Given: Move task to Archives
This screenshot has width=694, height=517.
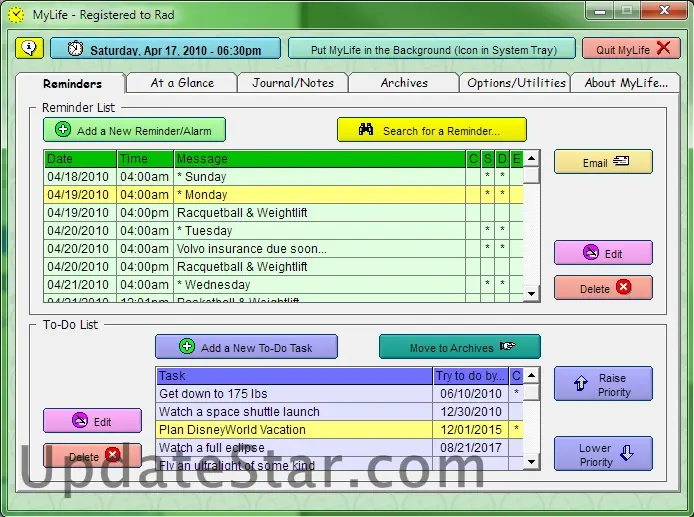Looking at the screenshot, I should click(459, 347).
